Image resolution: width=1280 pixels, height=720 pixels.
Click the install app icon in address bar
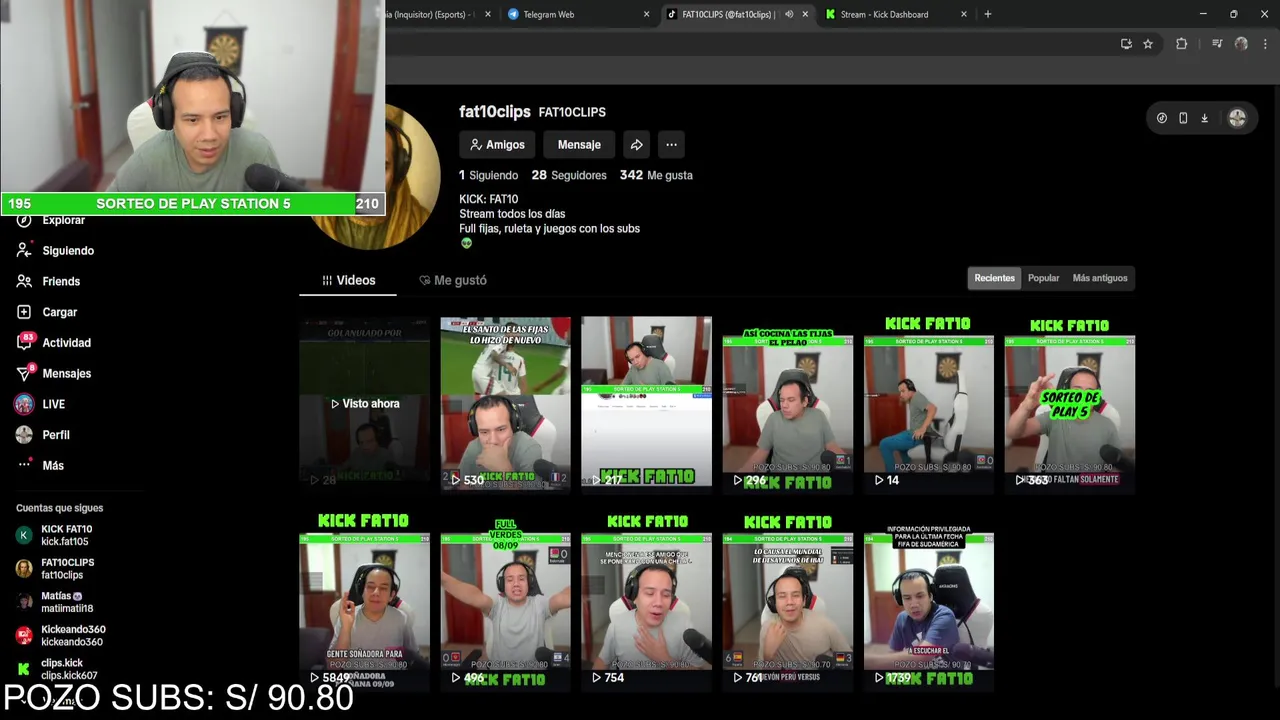pyautogui.click(x=1126, y=44)
